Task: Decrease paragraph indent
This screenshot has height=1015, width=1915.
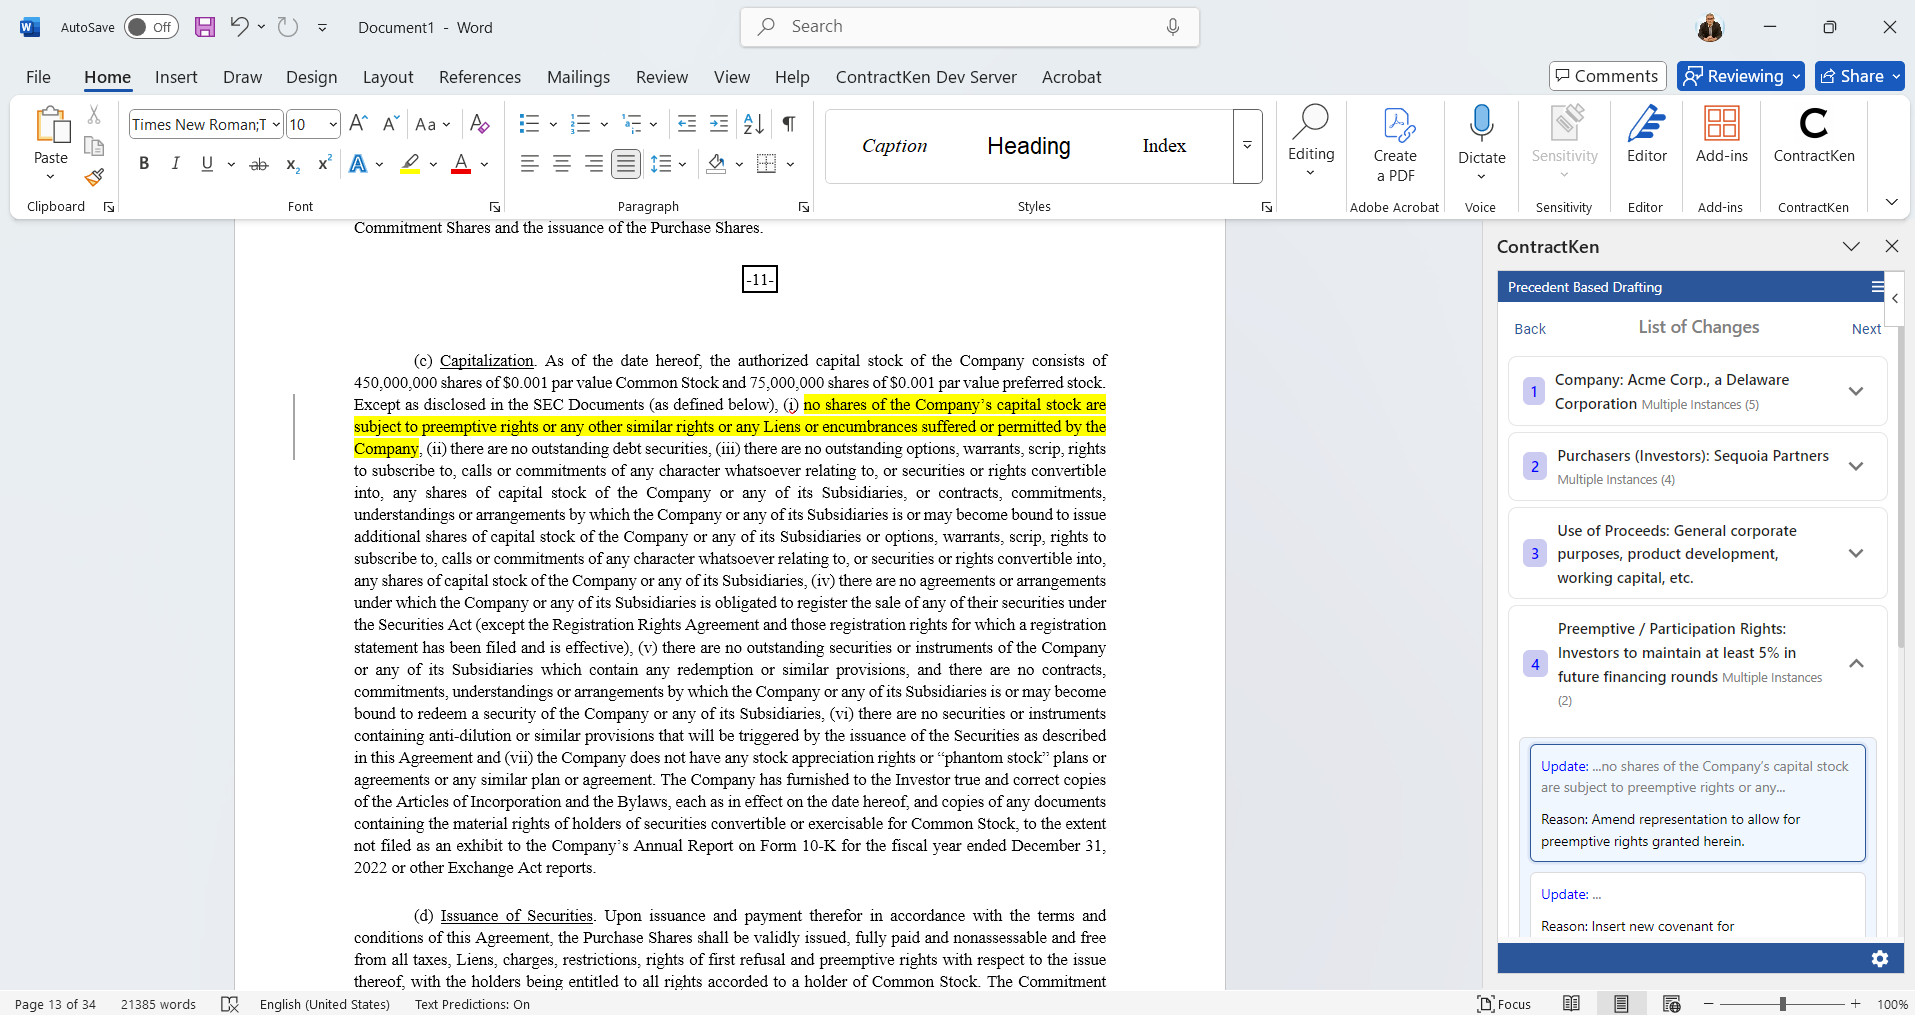Action: [x=687, y=124]
